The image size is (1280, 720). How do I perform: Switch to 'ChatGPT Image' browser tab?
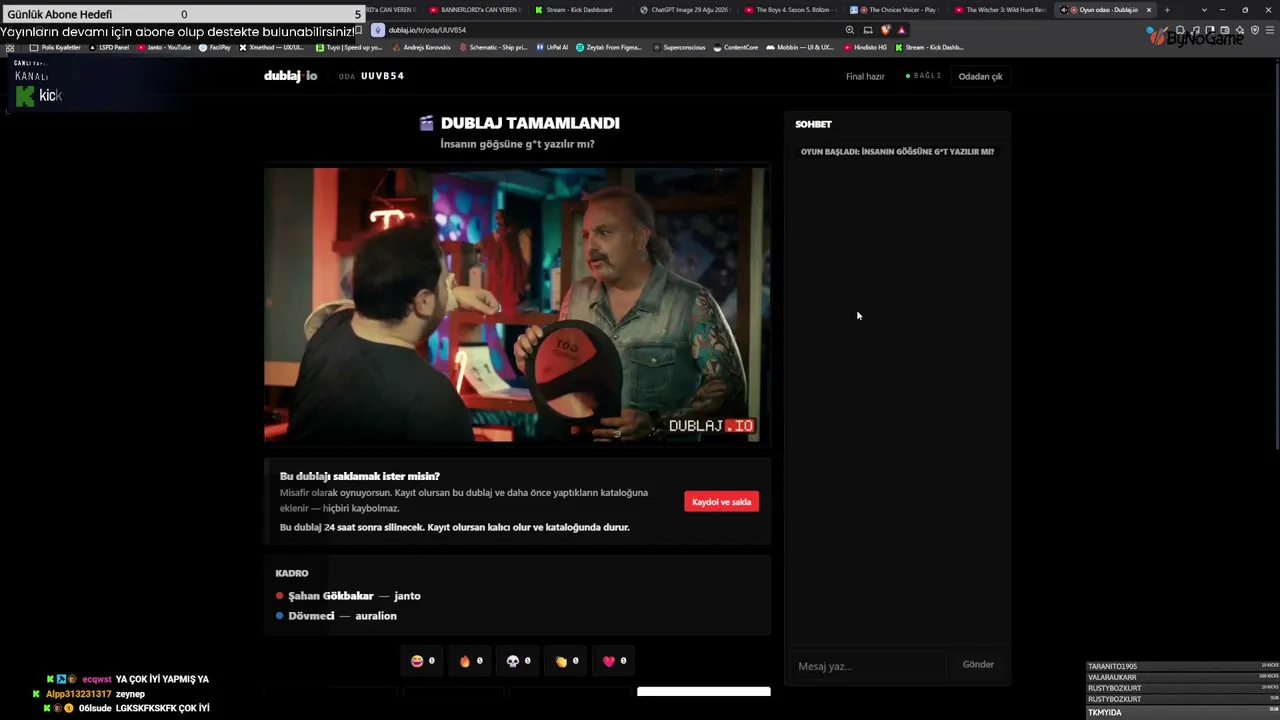point(684,10)
